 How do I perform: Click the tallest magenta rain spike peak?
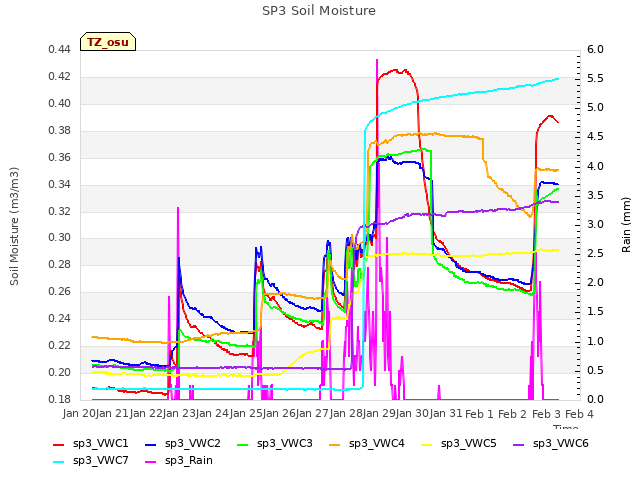click(x=377, y=60)
